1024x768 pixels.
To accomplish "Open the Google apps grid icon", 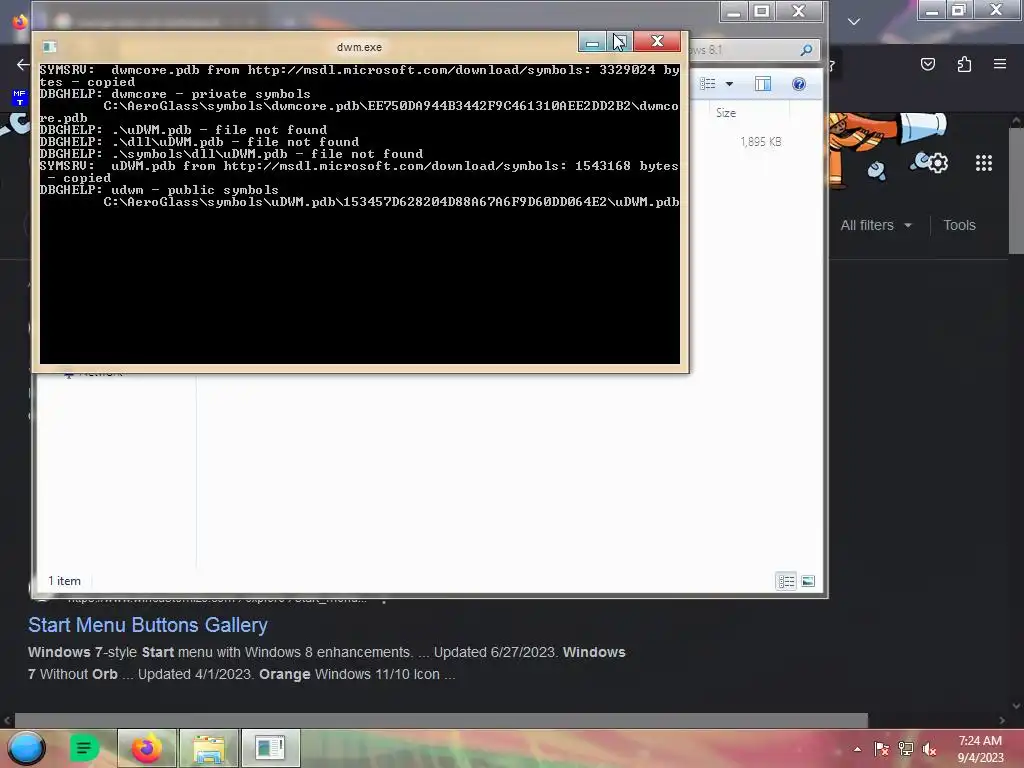I will (984, 163).
